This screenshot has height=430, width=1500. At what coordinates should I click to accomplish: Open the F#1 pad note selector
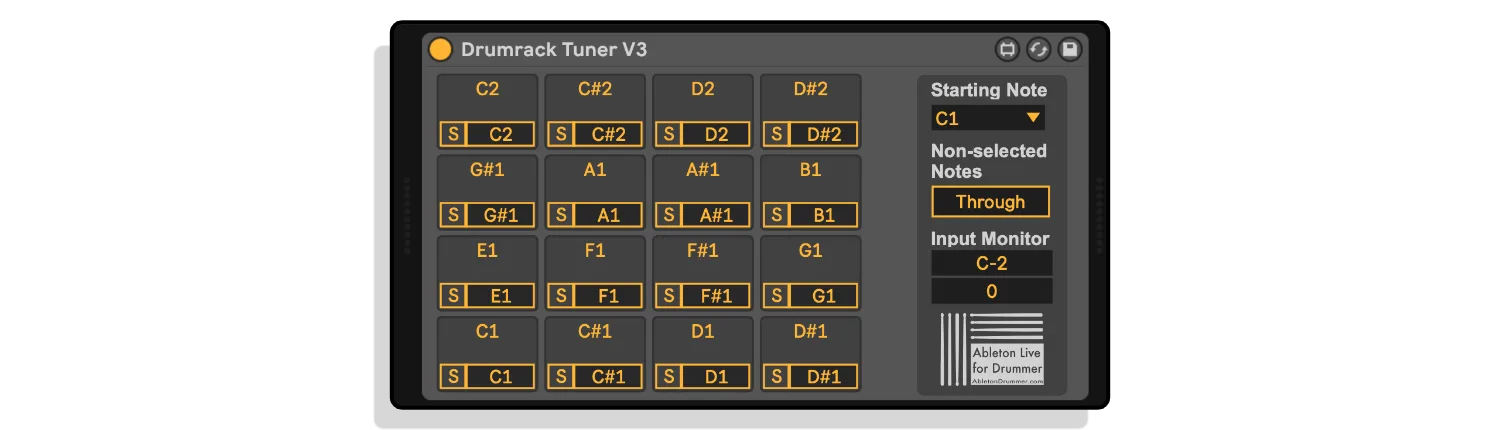pyautogui.click(x=716, y=296)
